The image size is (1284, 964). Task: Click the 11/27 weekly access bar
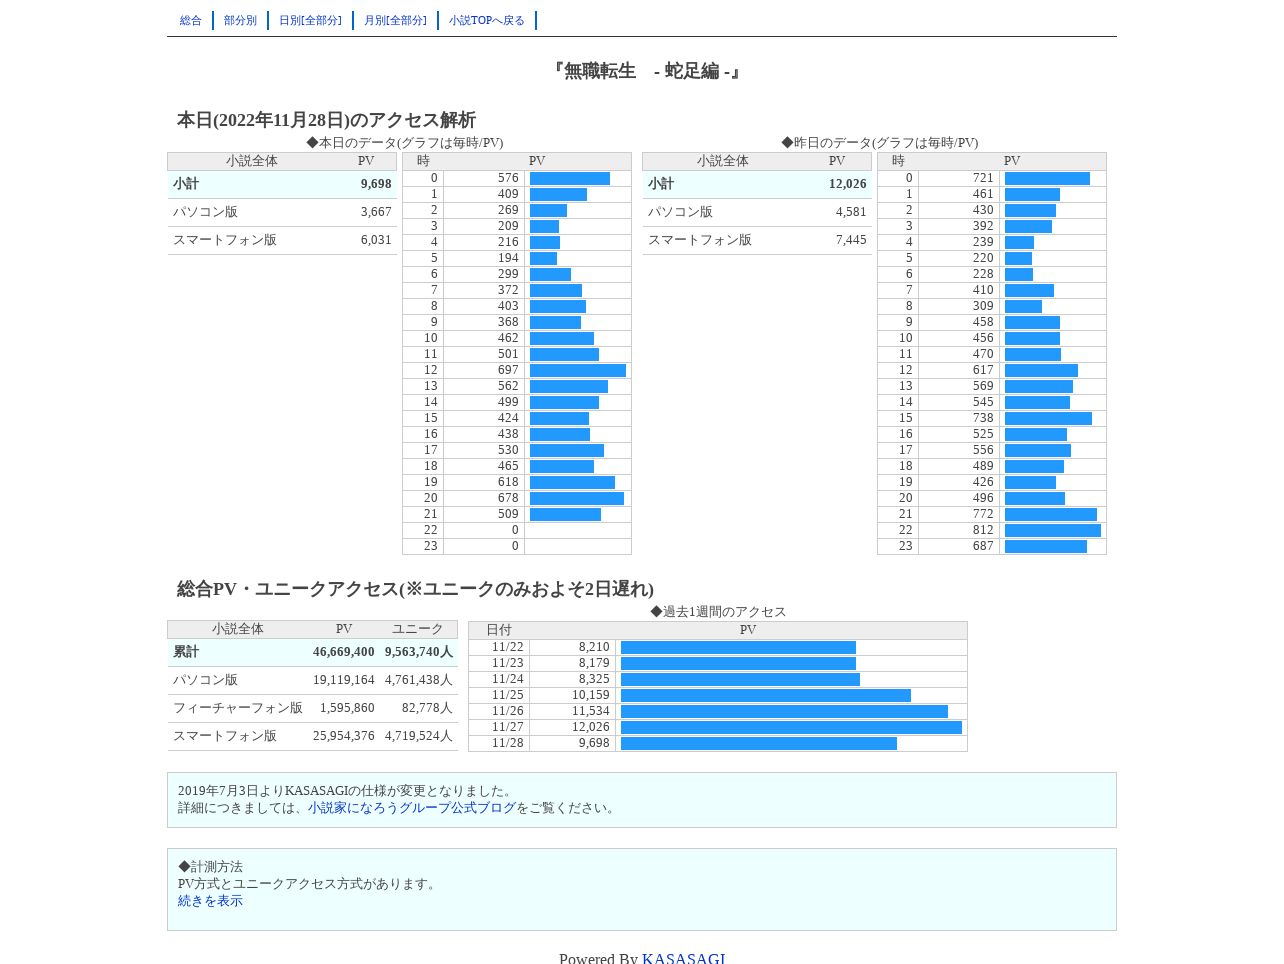(x=791, y=727)
